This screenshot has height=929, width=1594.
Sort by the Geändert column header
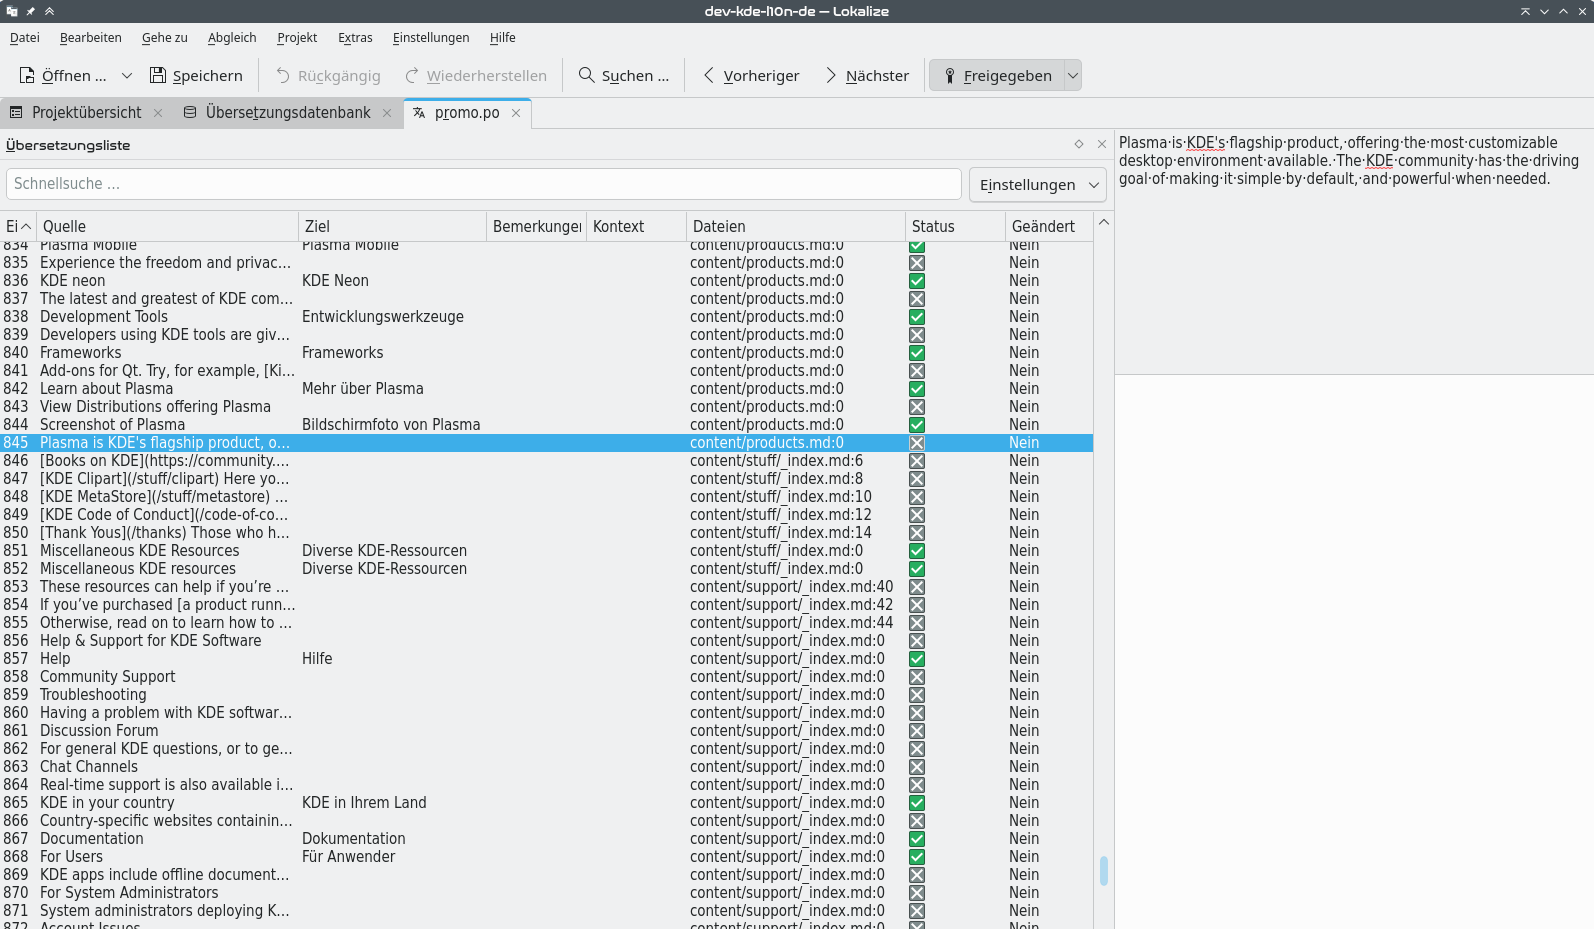point(1049,227)
